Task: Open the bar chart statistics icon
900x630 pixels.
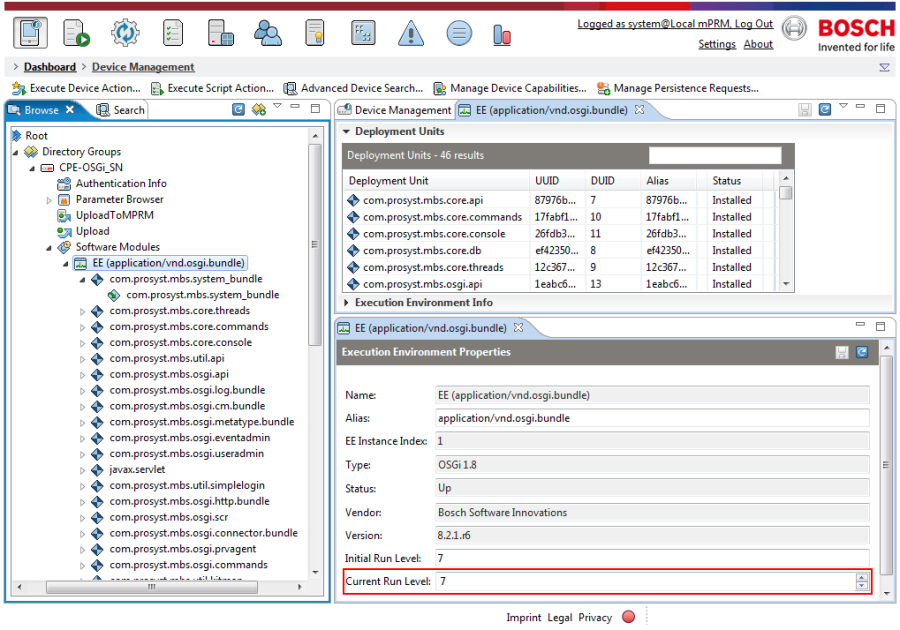Action: point(502,34)
